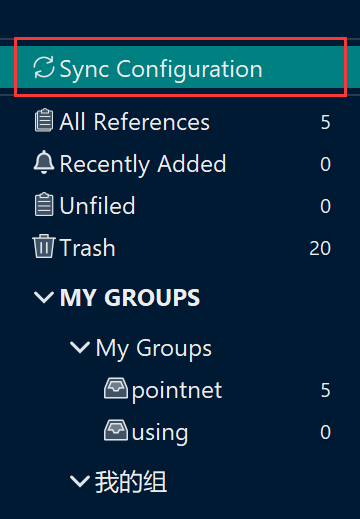This screenshot has width=360, height=519.
Task: Collapse the My Groups subgroup chevron
Action: [x=80, y=347]
